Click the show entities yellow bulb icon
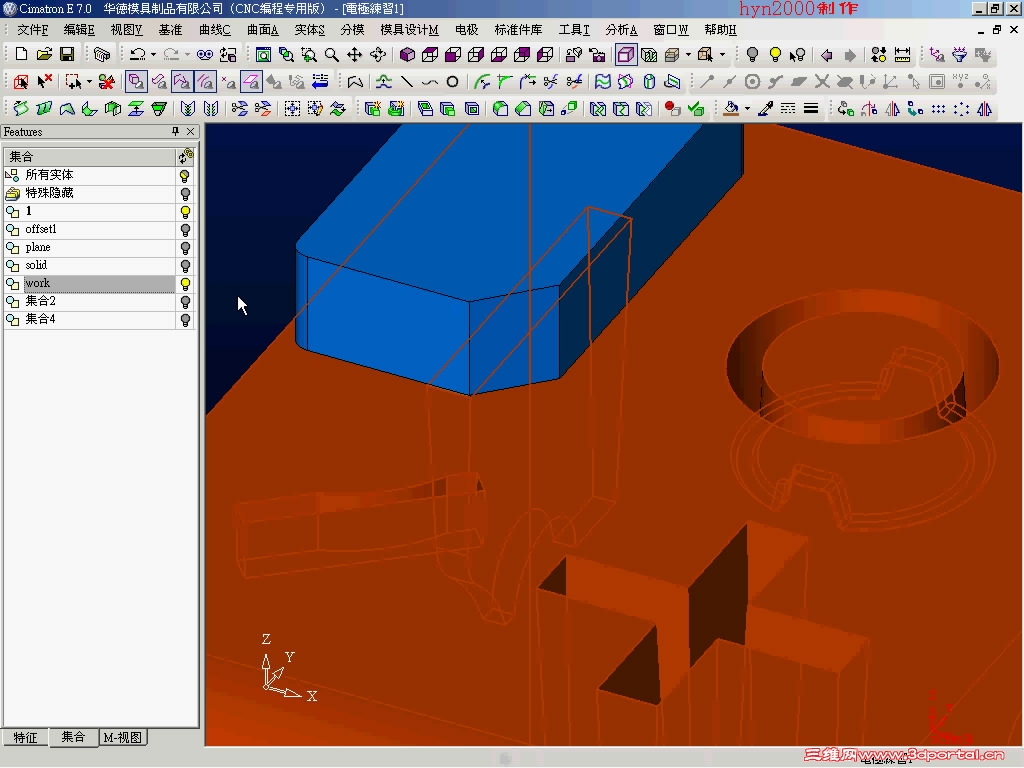The width and height of the screenshot is (1024, 768). coord(775,55)
